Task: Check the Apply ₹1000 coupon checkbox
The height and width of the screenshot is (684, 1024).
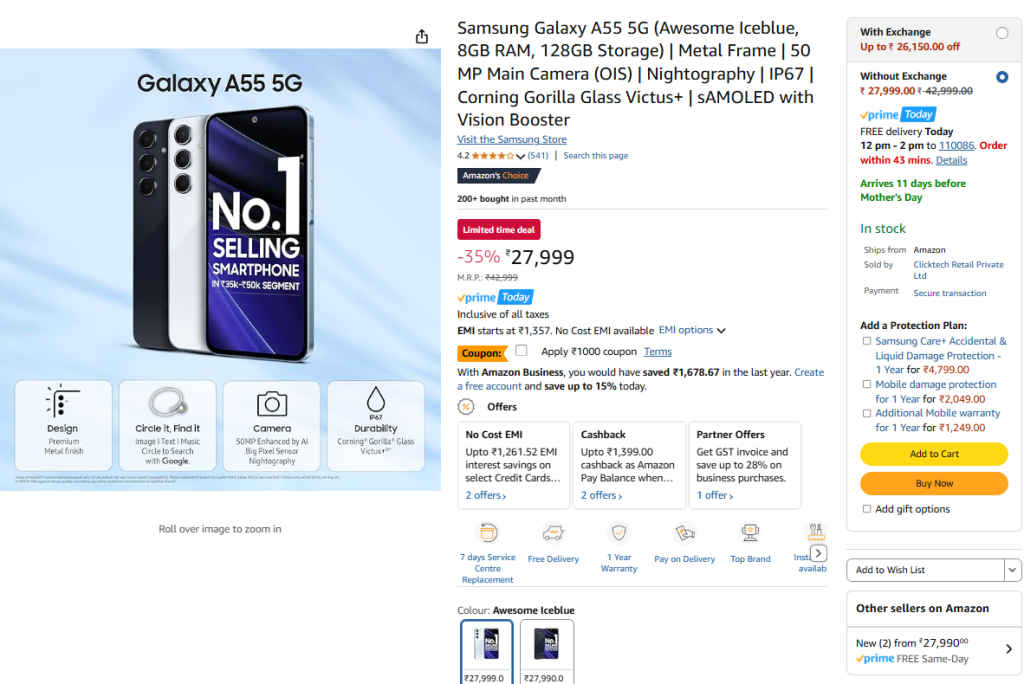Action: click(x=521, y=351)
